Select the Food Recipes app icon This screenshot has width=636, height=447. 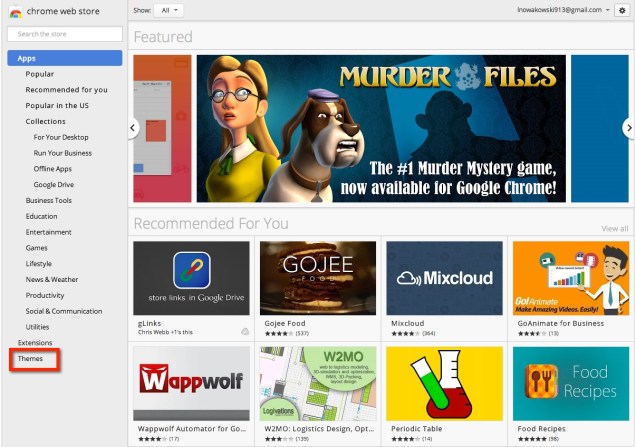click(x=570, y=383)
